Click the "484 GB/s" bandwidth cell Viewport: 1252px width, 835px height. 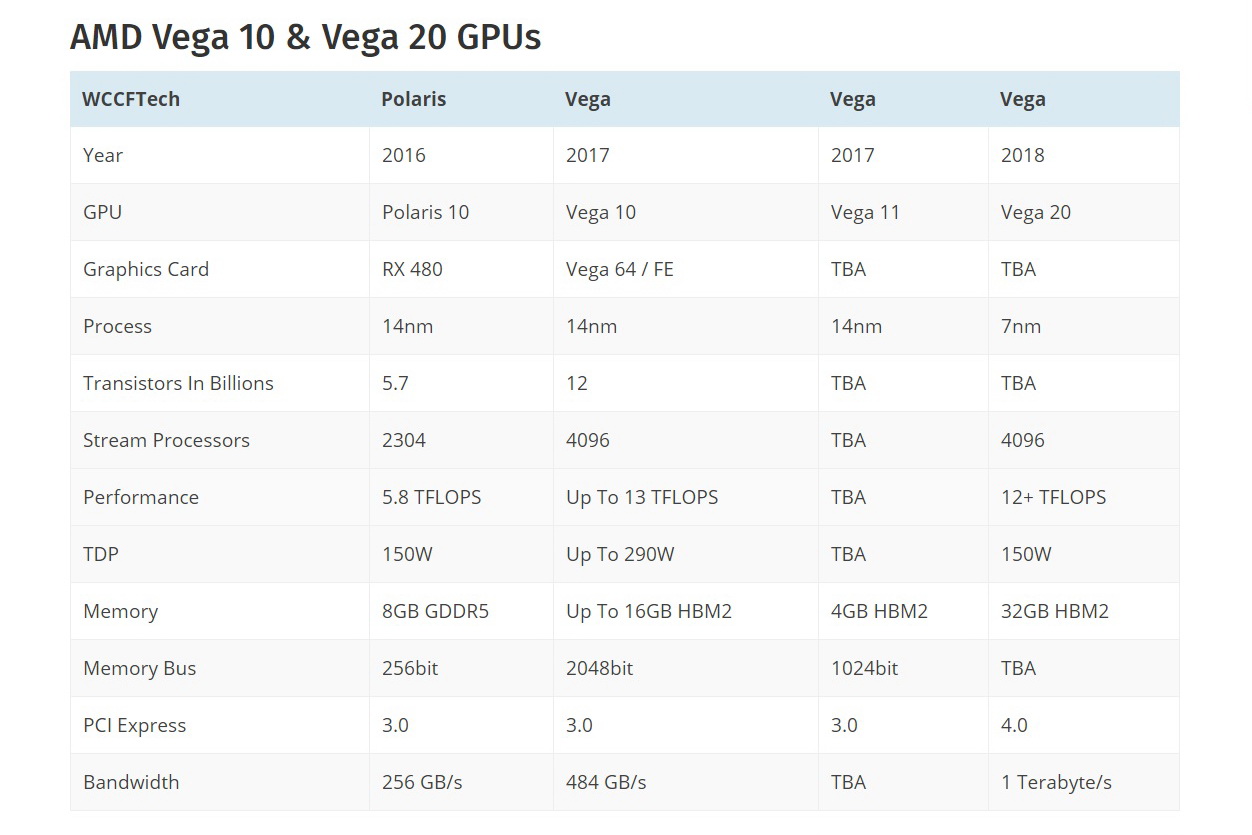tap(606, 782)
